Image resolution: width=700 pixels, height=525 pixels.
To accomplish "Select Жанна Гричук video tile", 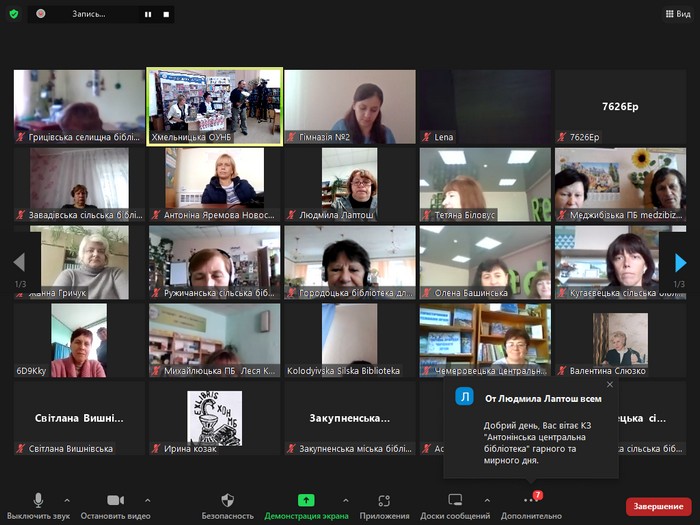I will [x=79, y=262].
